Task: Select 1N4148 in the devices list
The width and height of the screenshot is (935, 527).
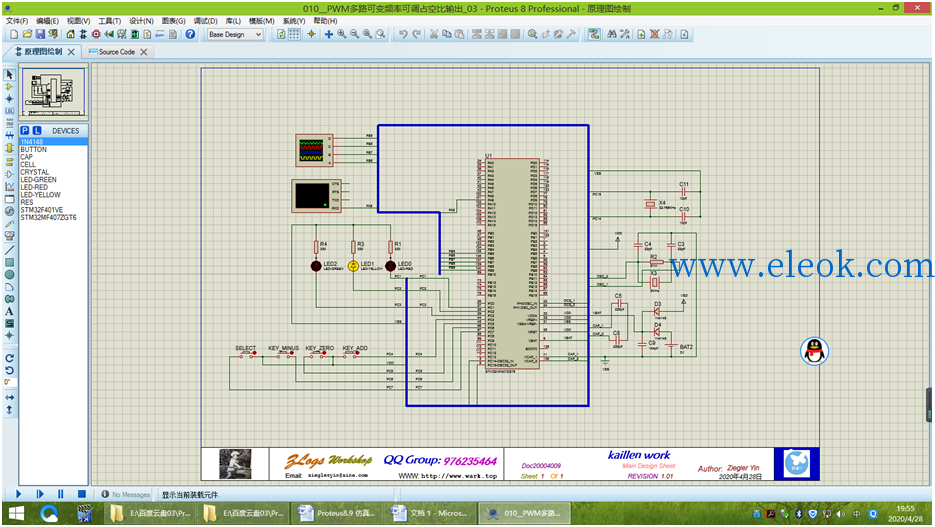Action: point(54,142)
